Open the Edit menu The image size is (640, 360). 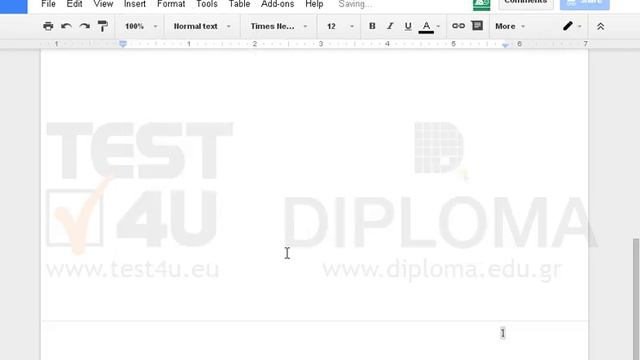(x=74, y=4)
